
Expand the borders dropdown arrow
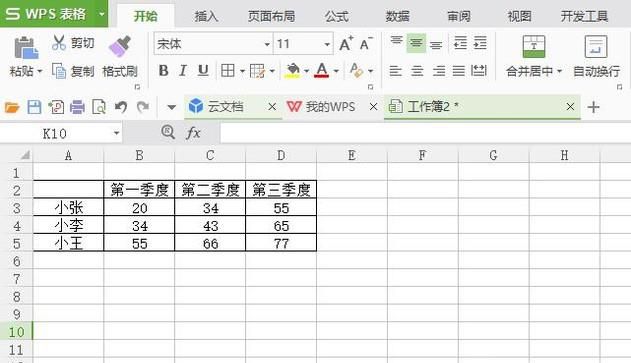[x=242, y=72]
